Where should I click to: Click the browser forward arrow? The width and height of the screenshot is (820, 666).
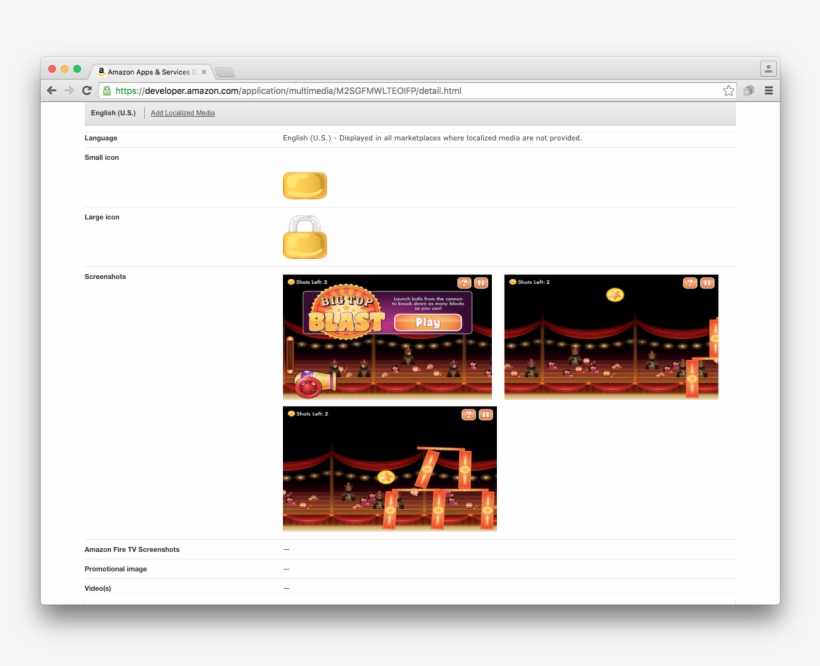(69, 90)
